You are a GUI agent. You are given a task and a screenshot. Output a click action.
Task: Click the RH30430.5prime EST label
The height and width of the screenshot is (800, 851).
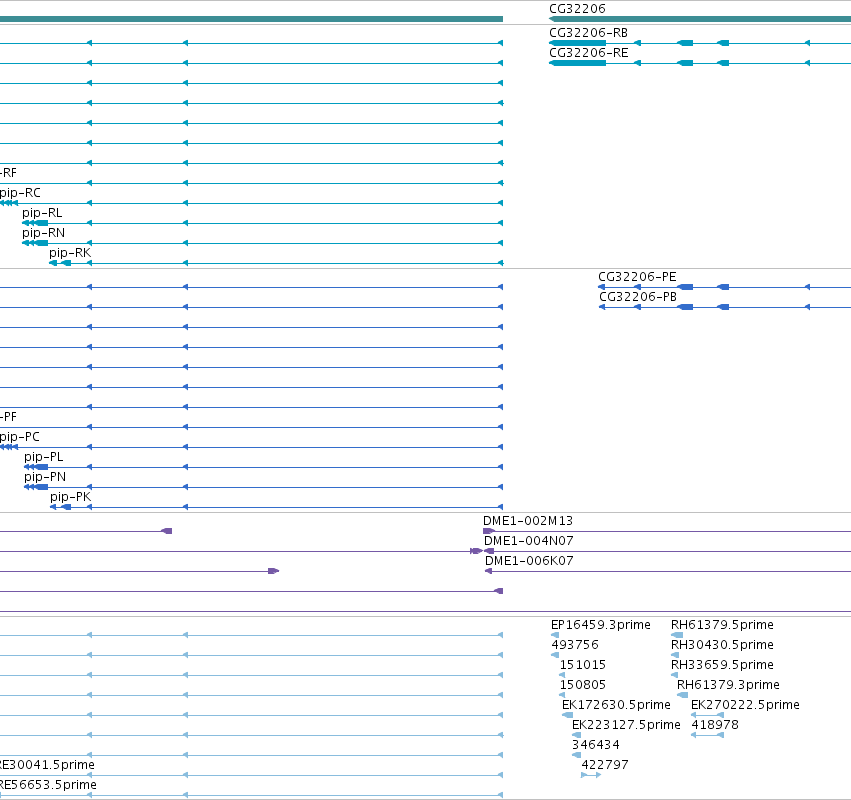(x=722, y=645)
